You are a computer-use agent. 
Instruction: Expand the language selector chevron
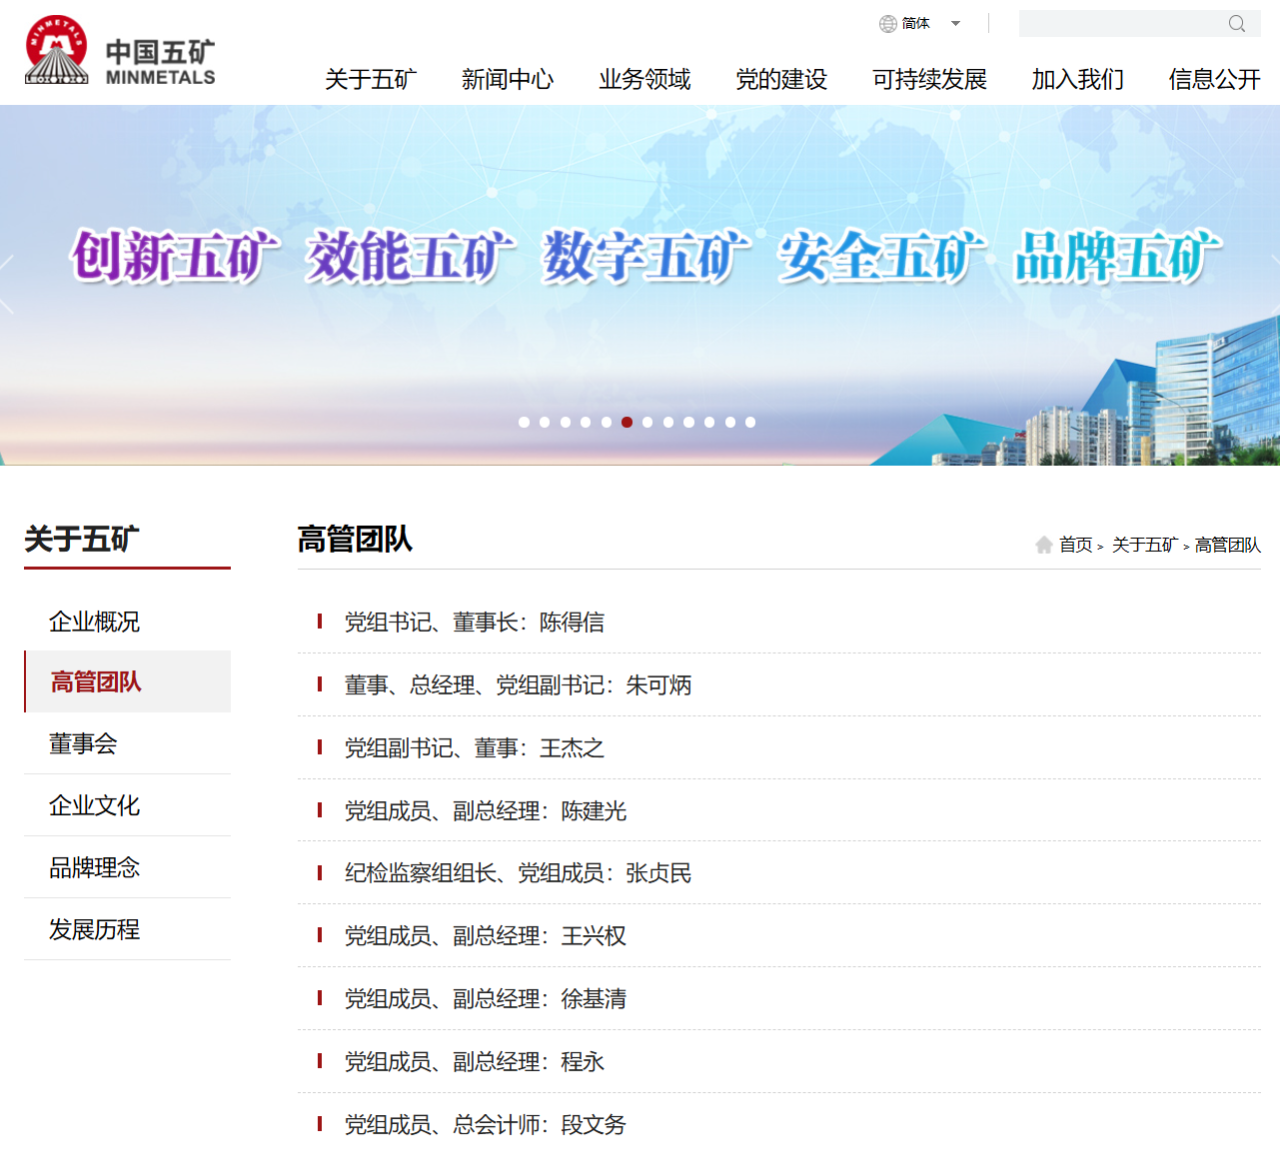[955, 23]
